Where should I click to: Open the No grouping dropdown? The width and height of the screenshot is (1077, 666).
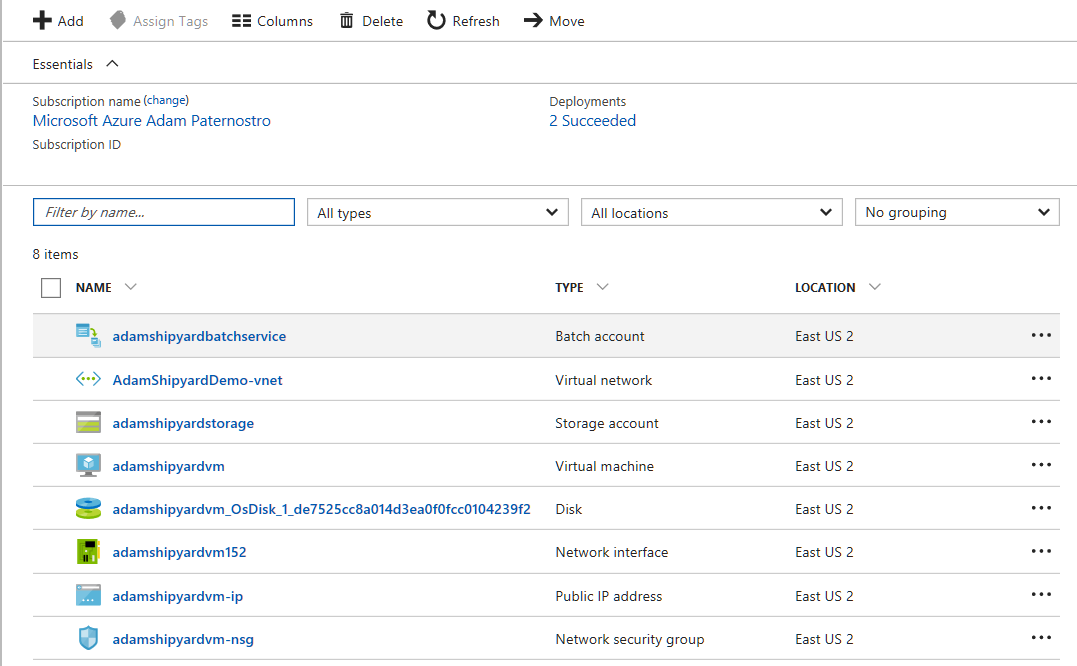957,212
